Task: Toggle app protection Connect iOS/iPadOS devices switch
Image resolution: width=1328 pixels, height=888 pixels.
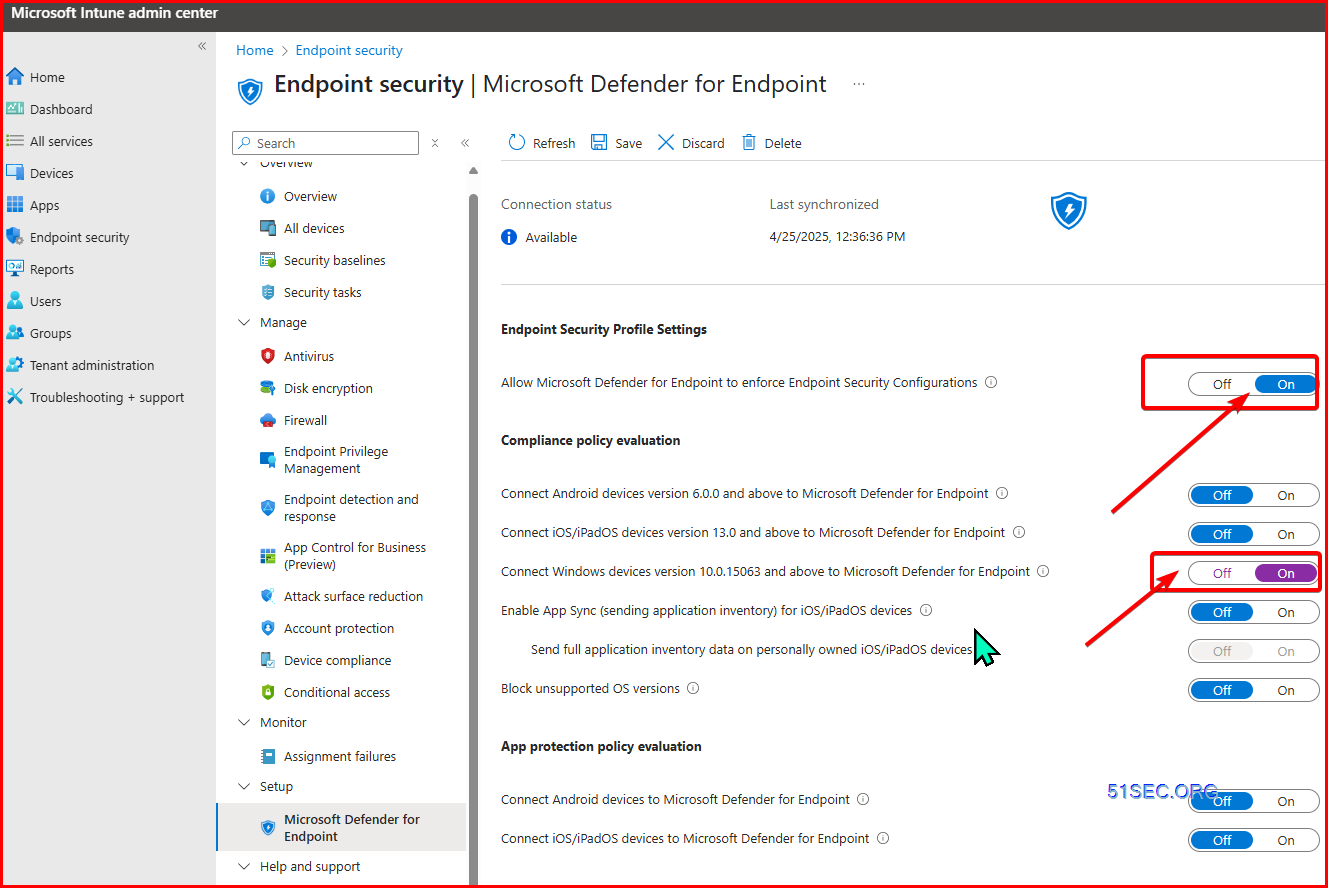Action: click(1254, 840)
